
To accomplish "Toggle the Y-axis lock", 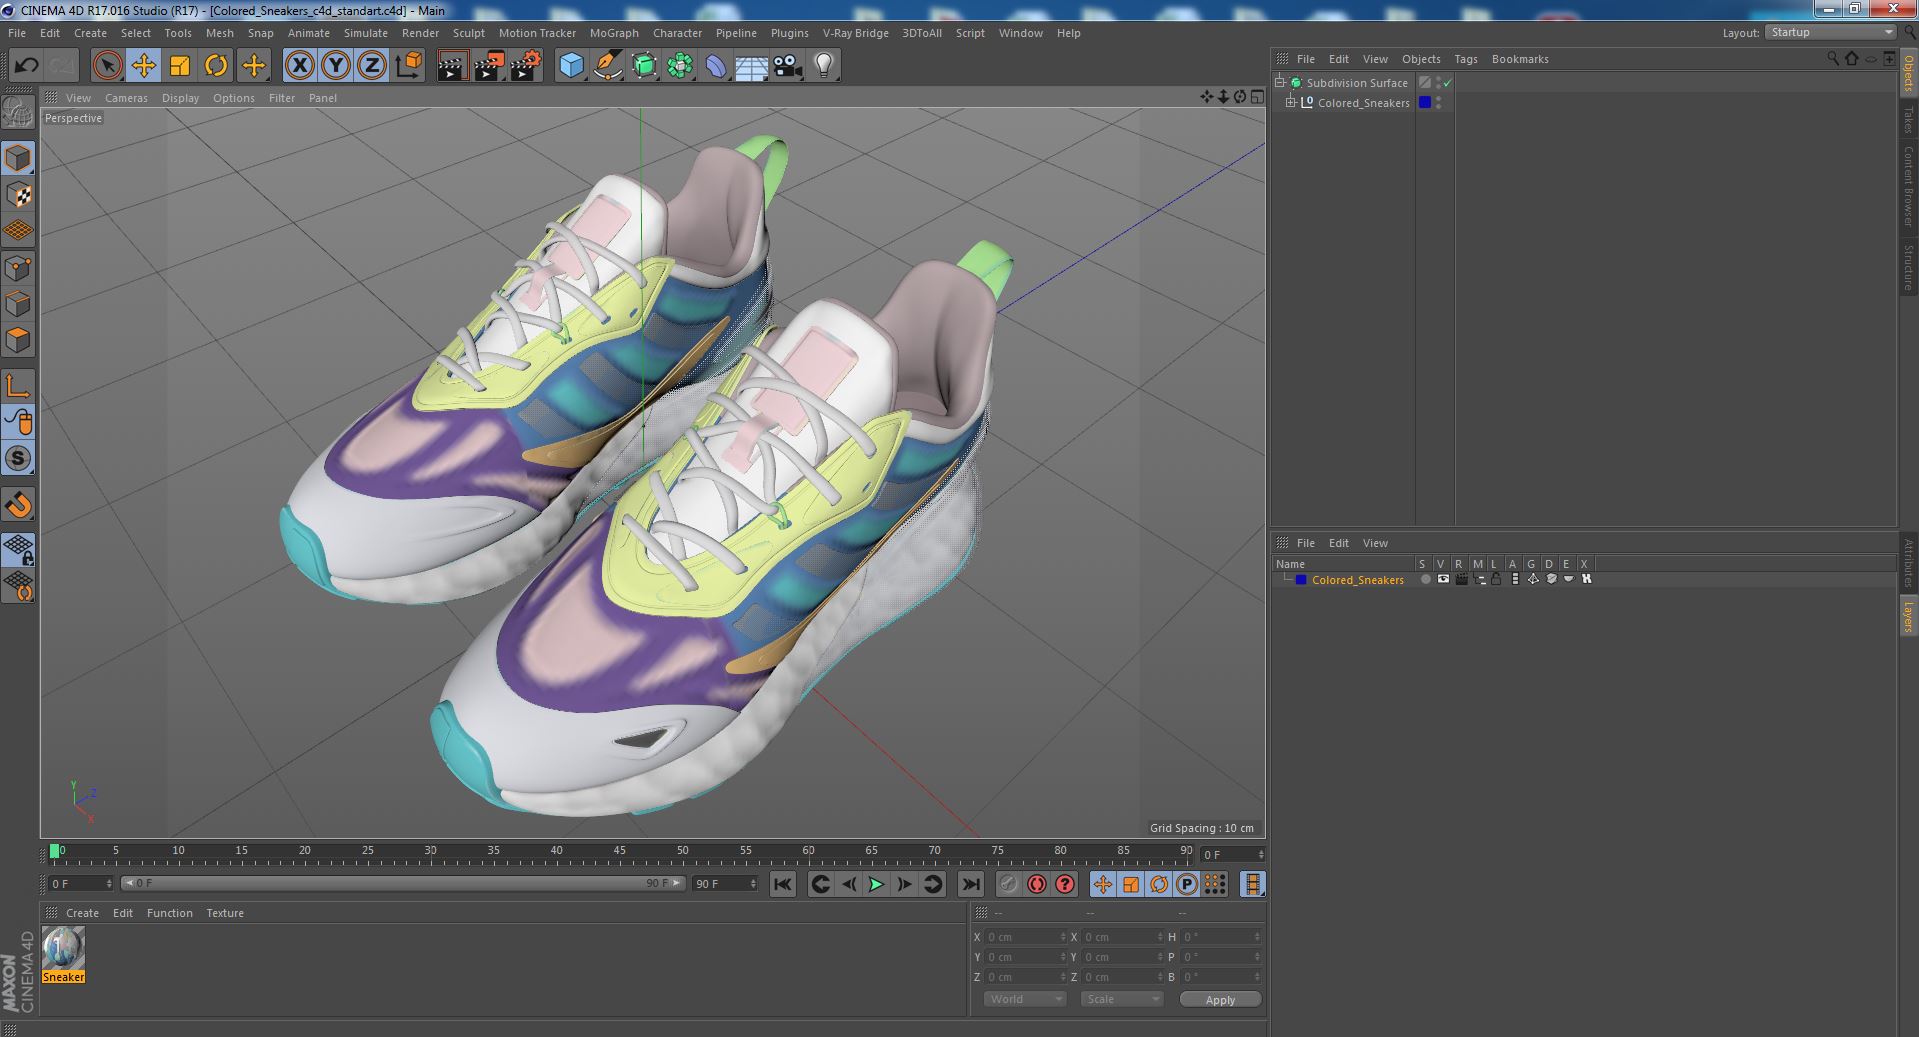I will point(336,66).
